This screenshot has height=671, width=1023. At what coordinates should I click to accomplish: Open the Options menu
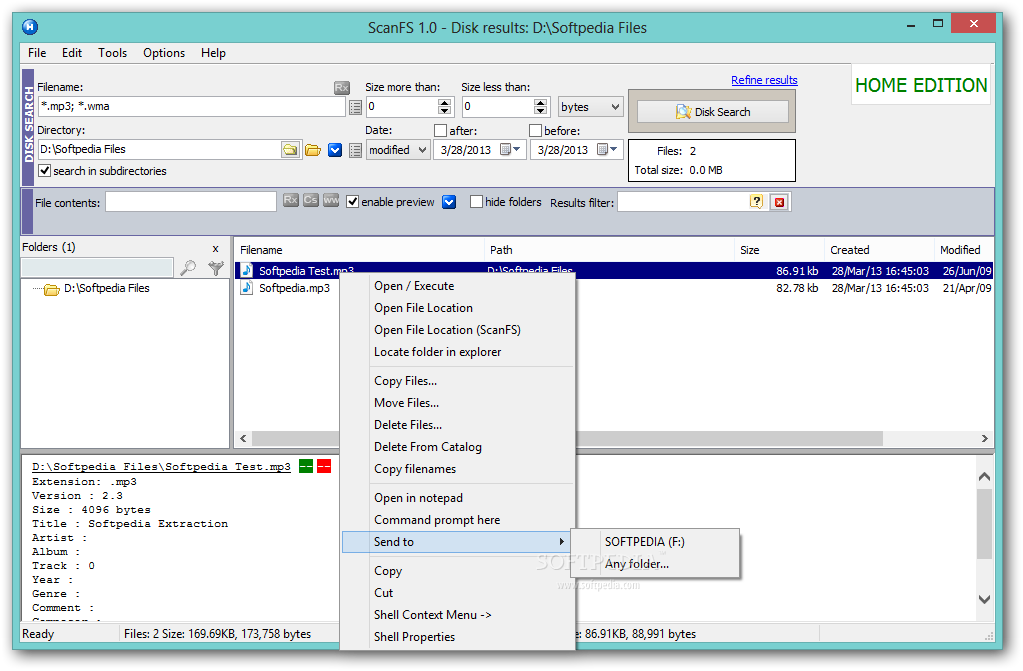point(164,53)
